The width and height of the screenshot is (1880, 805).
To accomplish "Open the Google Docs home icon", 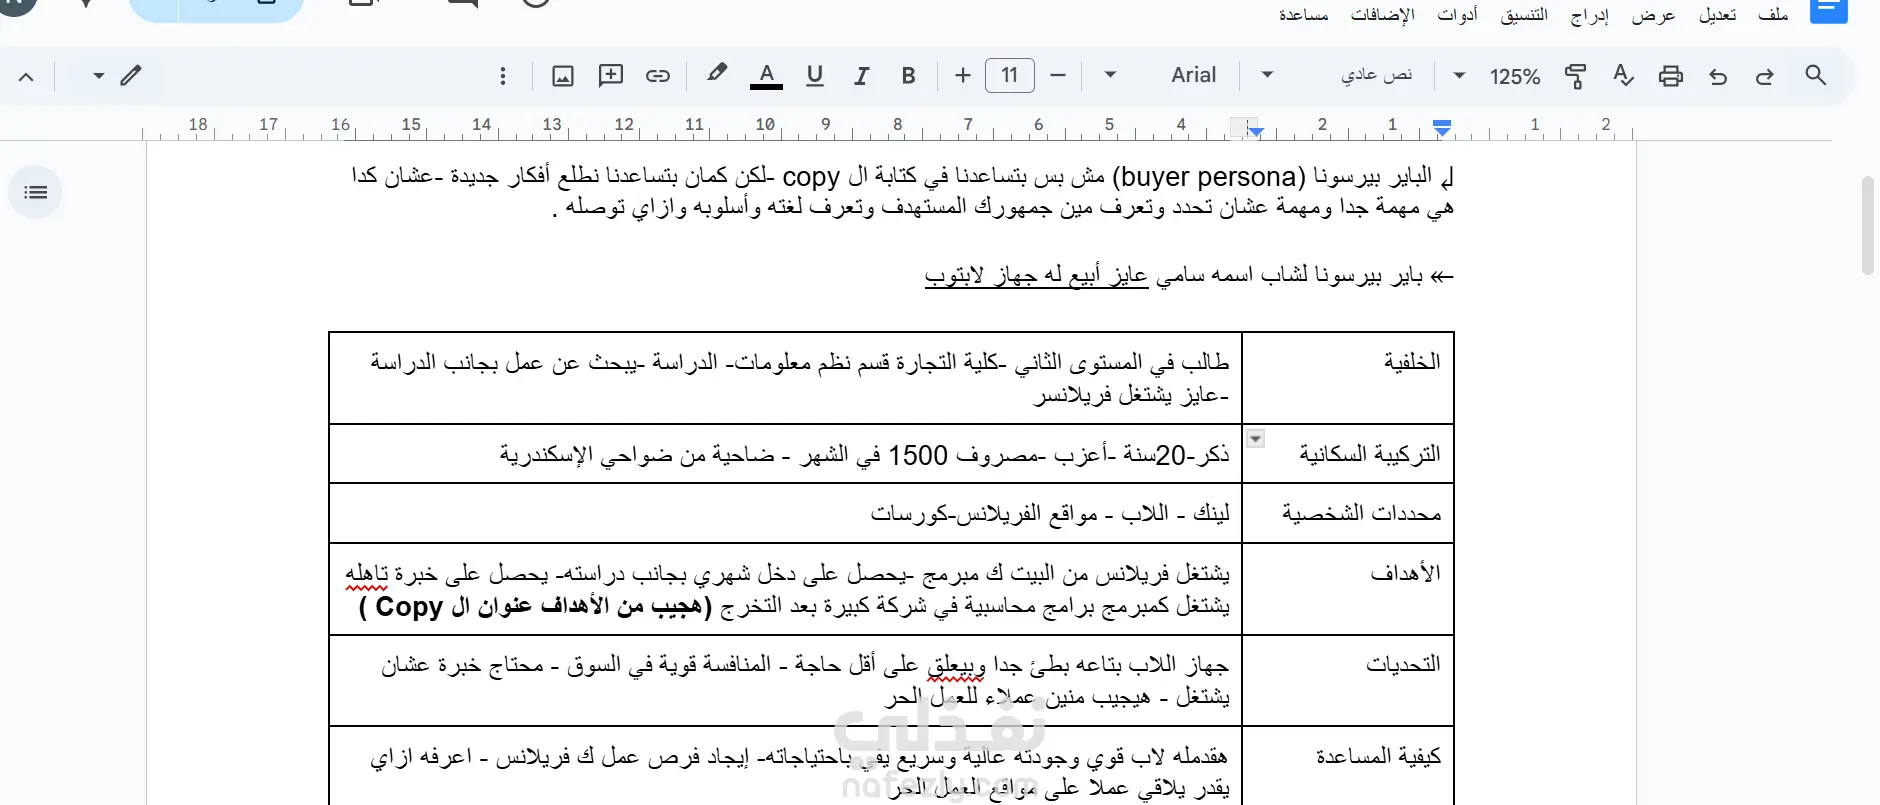I will (x=1829, y=11).
